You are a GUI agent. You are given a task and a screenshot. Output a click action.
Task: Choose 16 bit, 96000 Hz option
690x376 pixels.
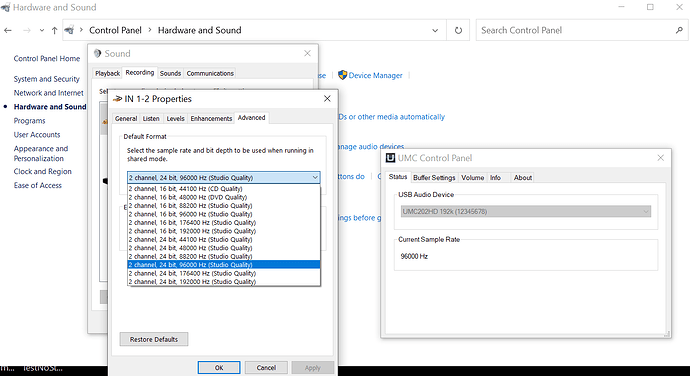[224, 214]
